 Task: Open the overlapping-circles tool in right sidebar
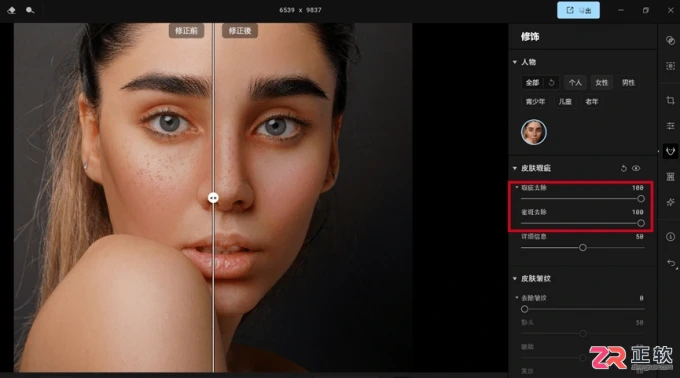[670, 40]
